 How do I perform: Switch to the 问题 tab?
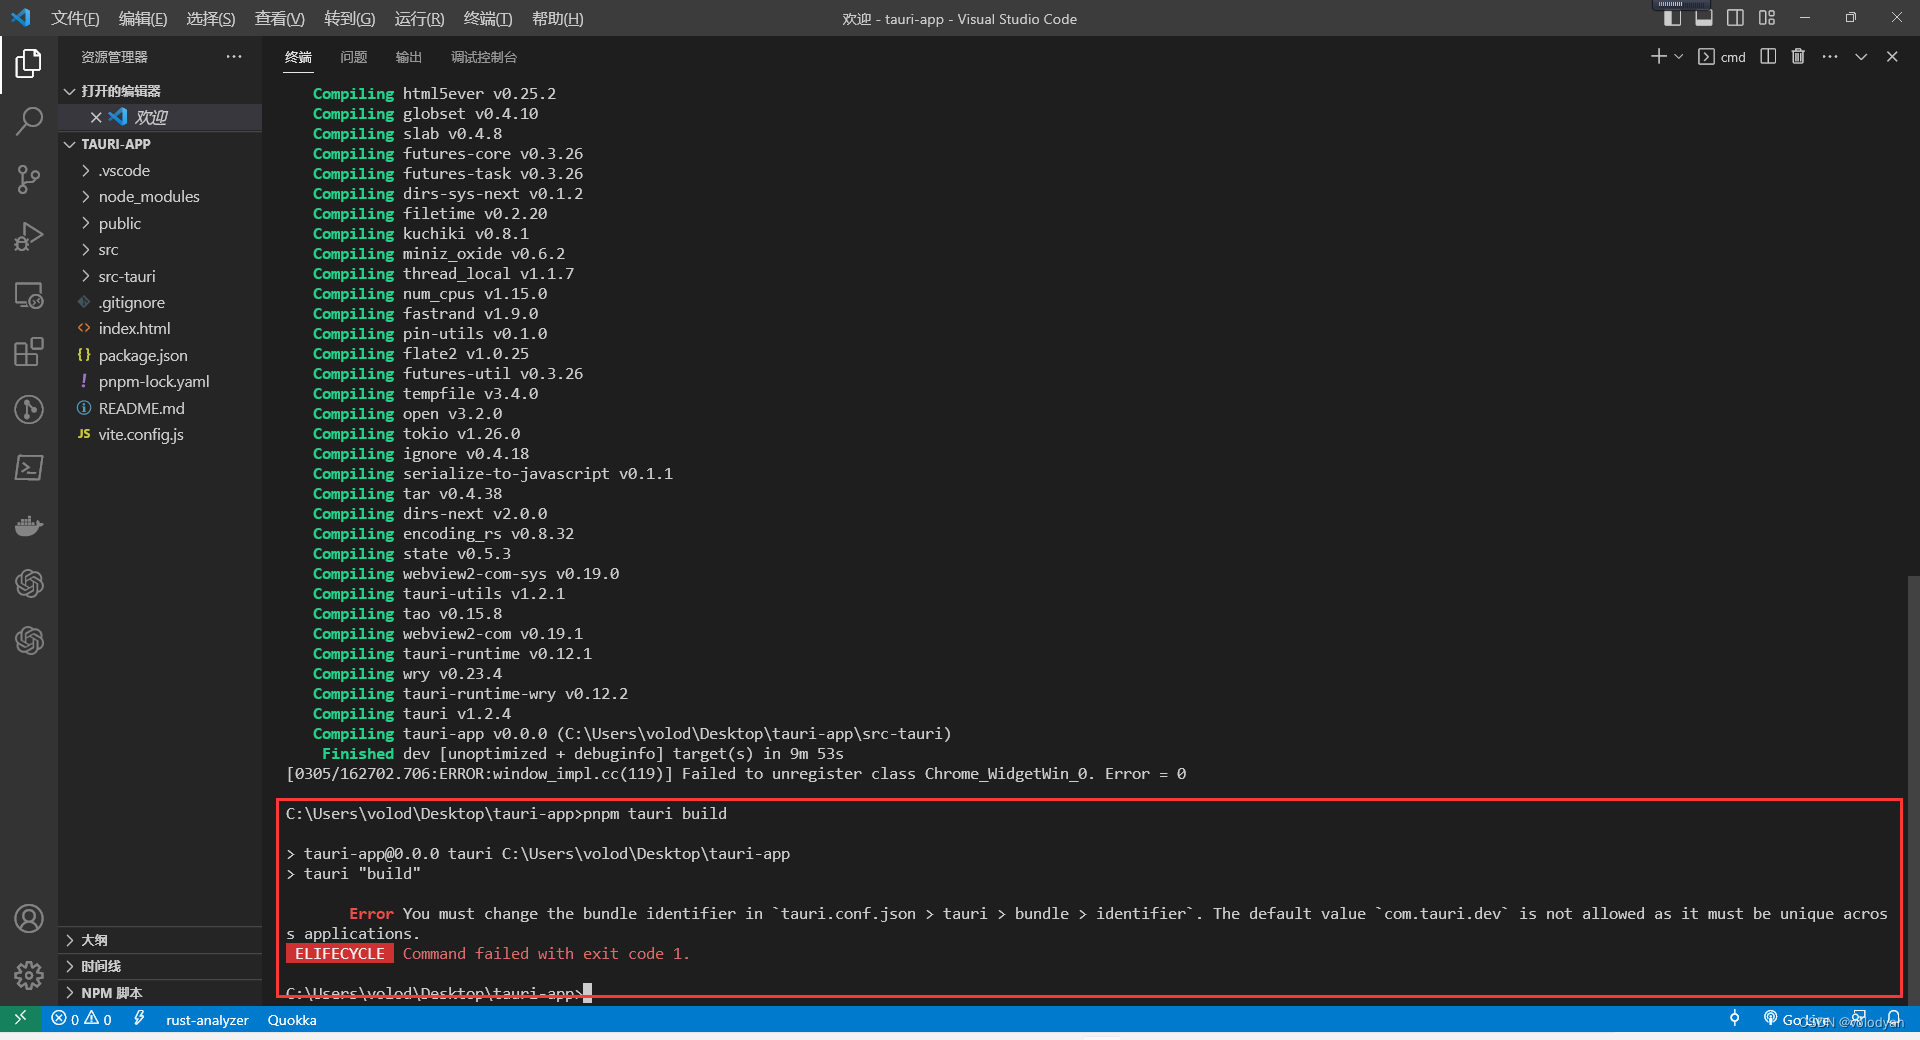(x=354, y=57)
